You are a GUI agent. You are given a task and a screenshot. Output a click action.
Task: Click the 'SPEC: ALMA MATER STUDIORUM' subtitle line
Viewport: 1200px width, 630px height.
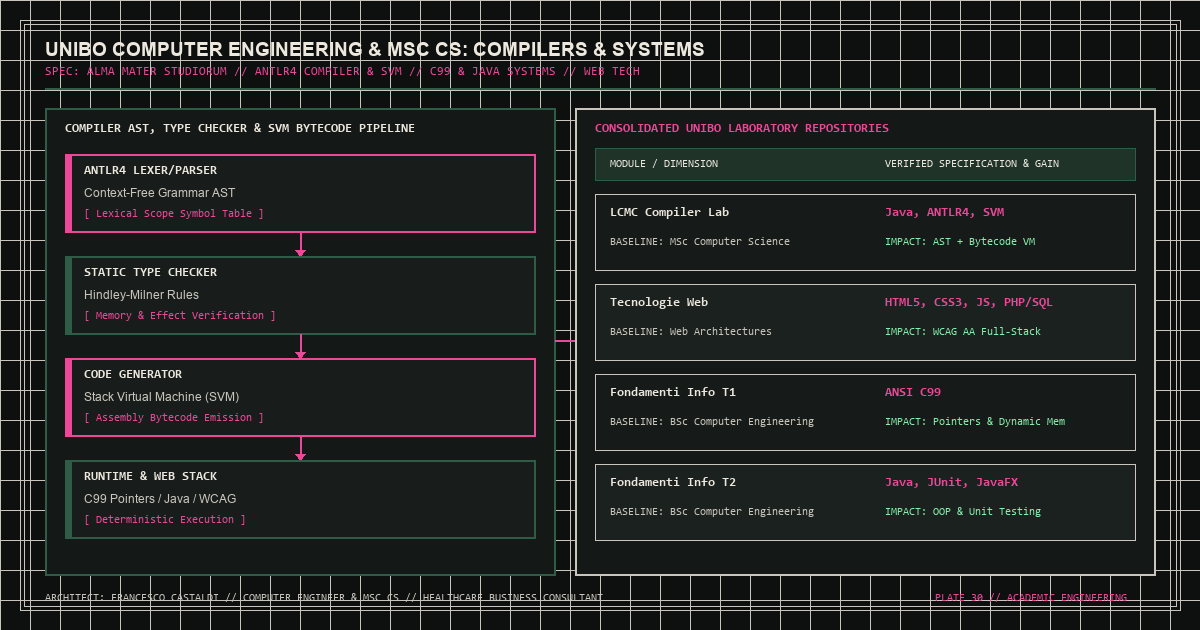[342, 72]
